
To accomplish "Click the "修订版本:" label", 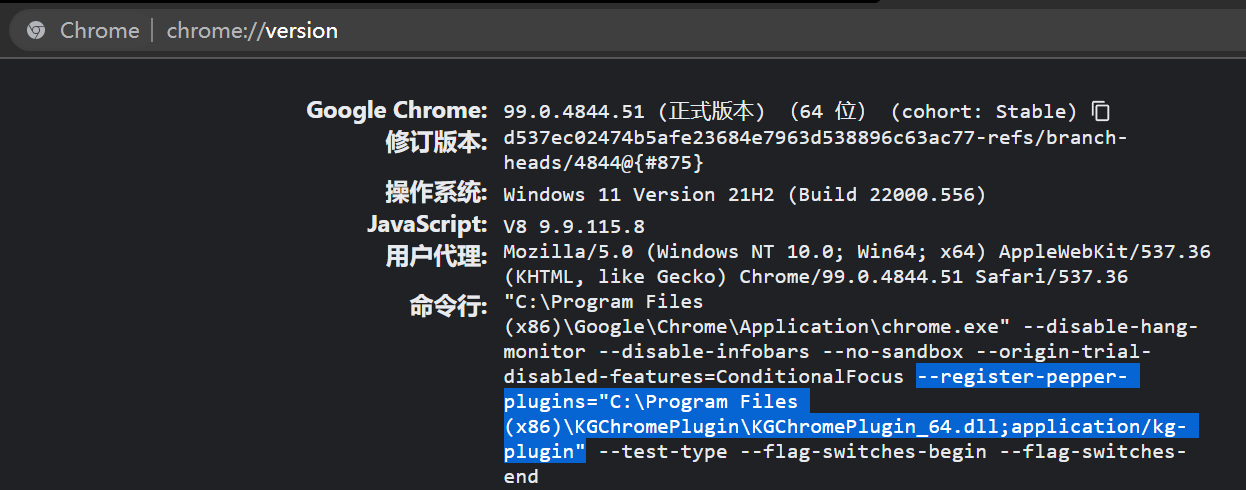I will [437, 142].
